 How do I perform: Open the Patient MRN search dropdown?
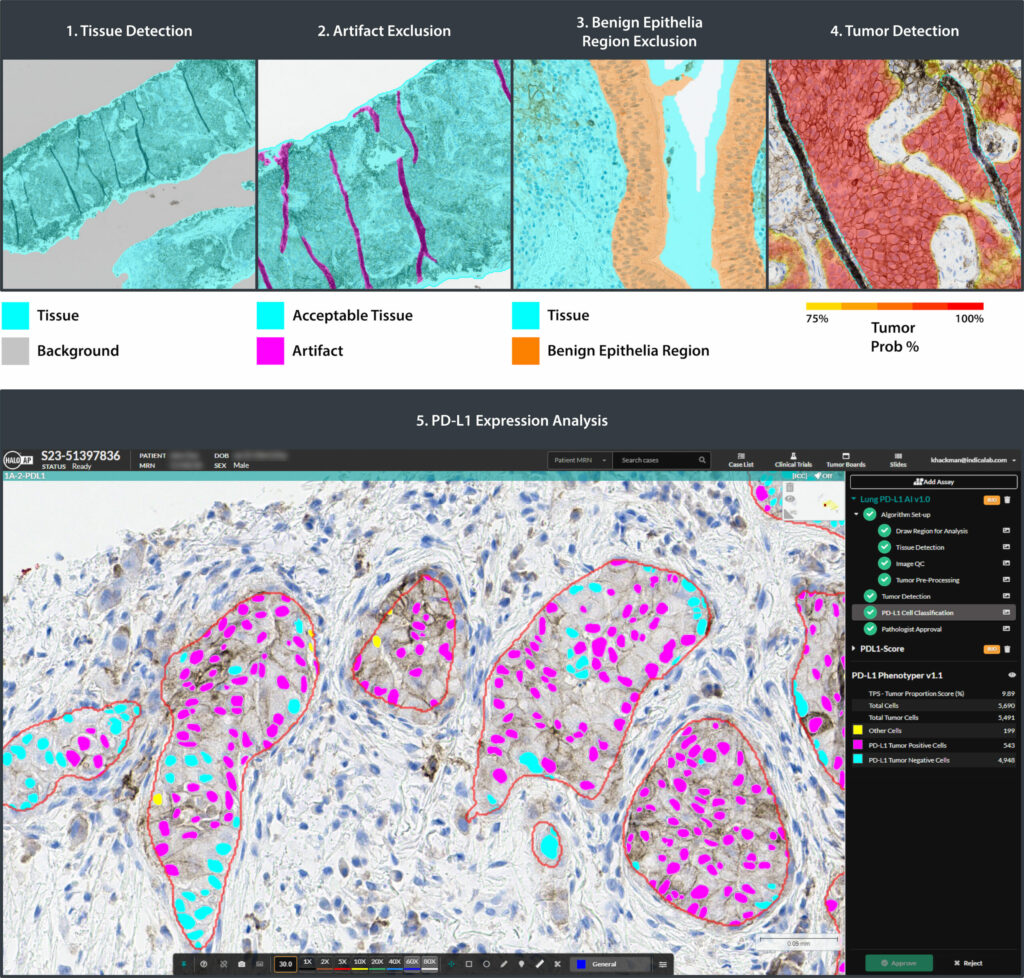coord(578,460)
